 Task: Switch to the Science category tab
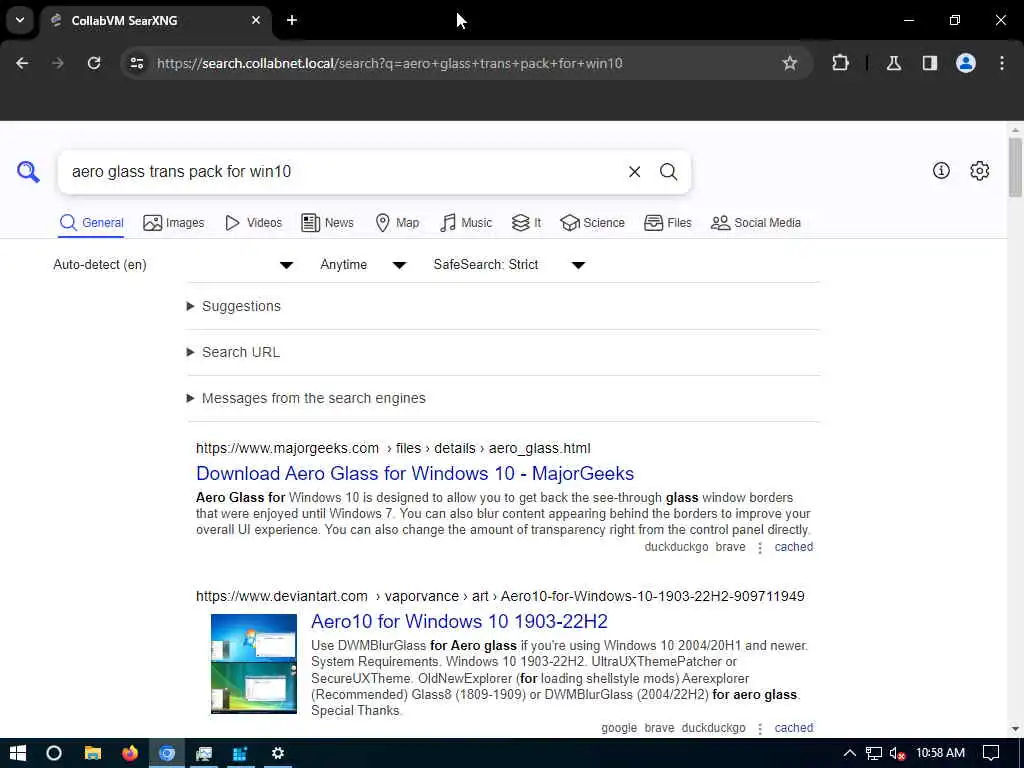pyautogui.click(x=592, y=223)
